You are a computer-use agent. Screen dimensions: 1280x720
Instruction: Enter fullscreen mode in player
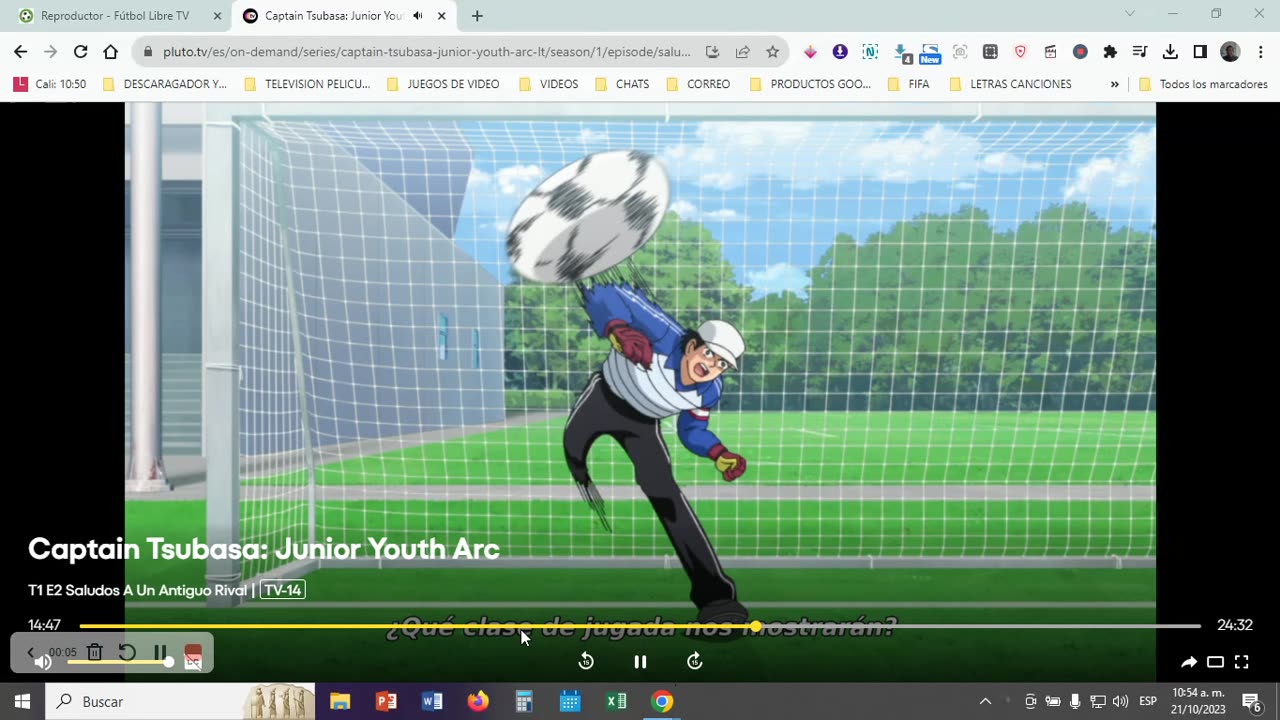(x=1241, y=662)
